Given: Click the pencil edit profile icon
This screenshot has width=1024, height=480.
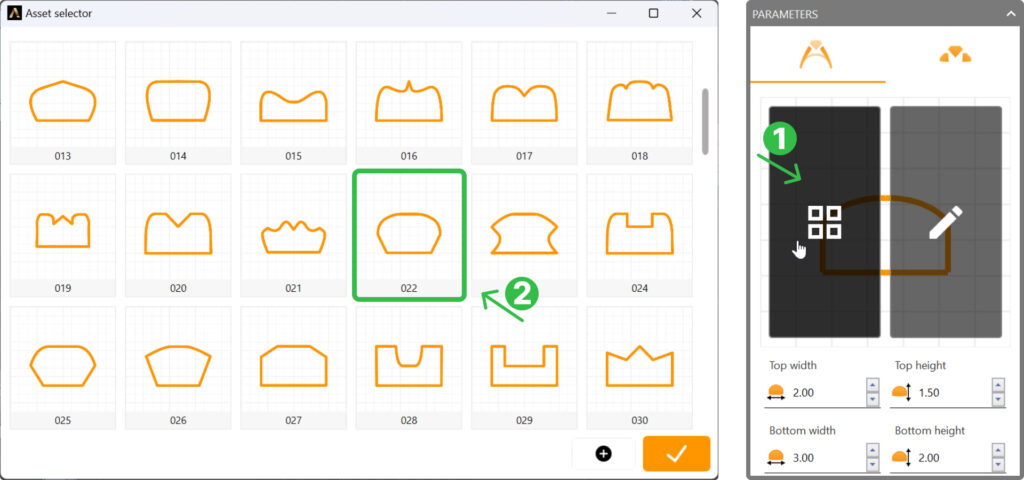Looking at the screenshot, I should tap(945, 222).
